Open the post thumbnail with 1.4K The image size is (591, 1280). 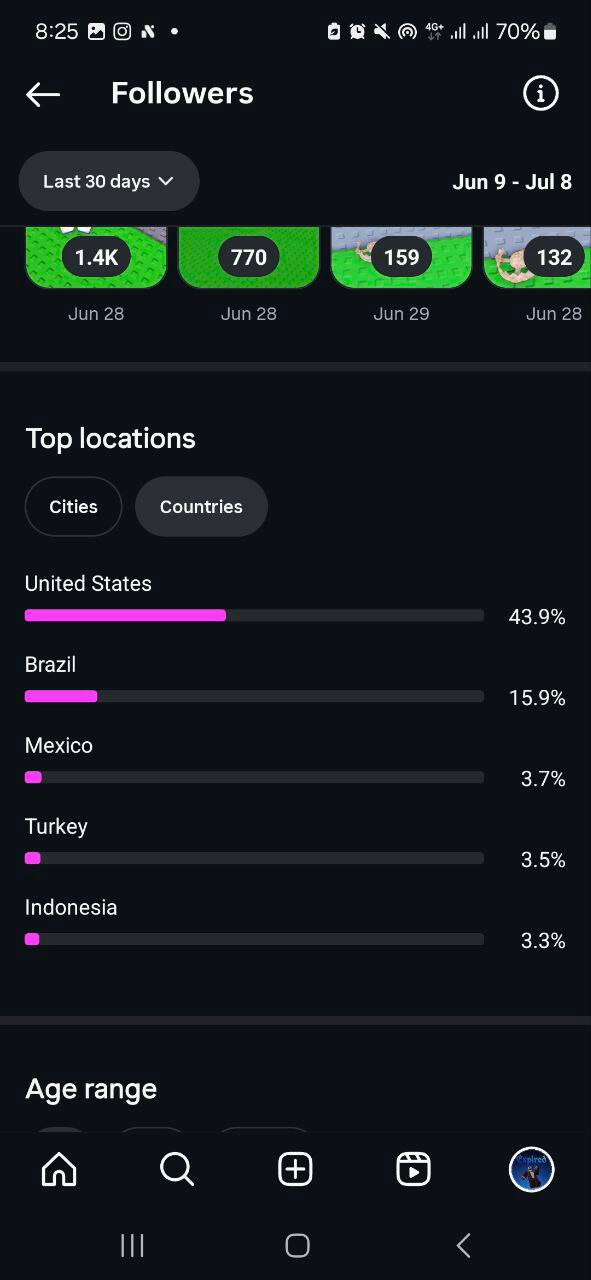[96, 258]
